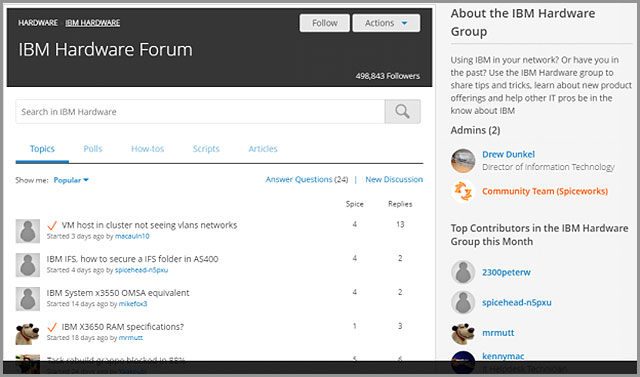Open topic VM host in cluster not seeing vlans
This screenshot has width=640, height=377.
point(149,225)
